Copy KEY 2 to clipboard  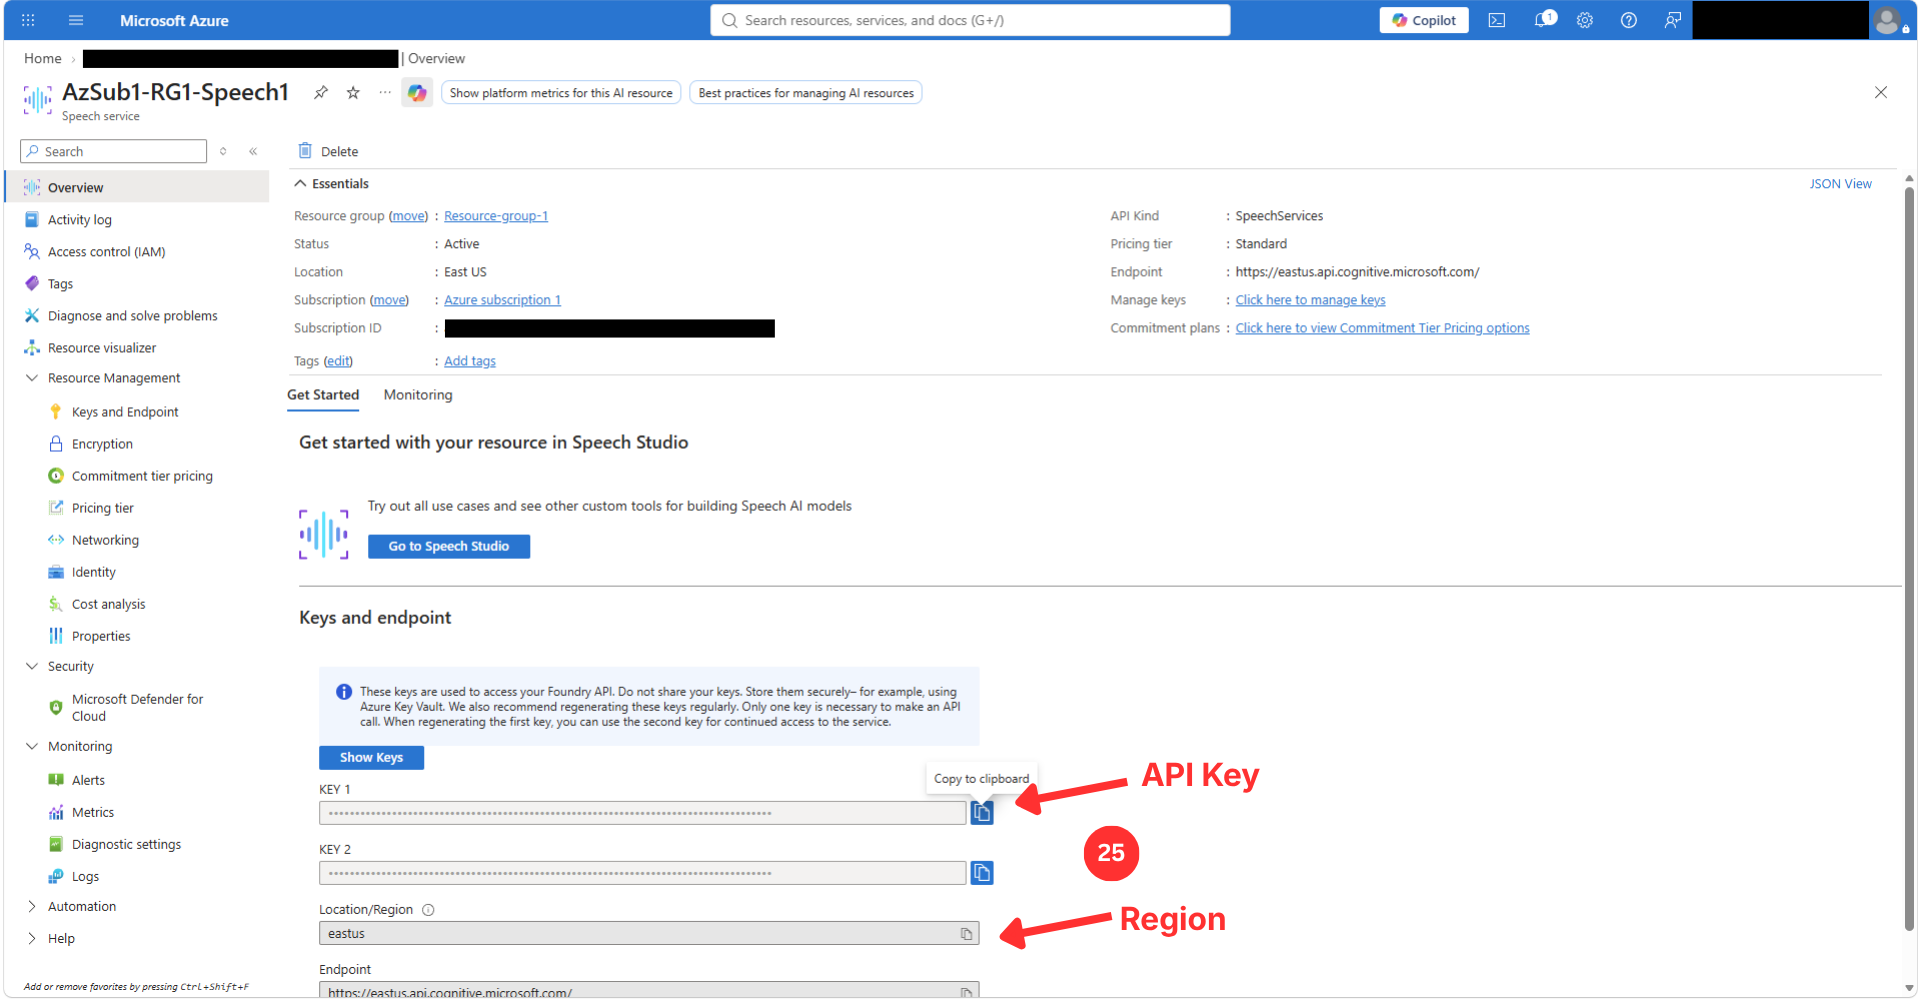pyautogui.click(x=982, y=873)
